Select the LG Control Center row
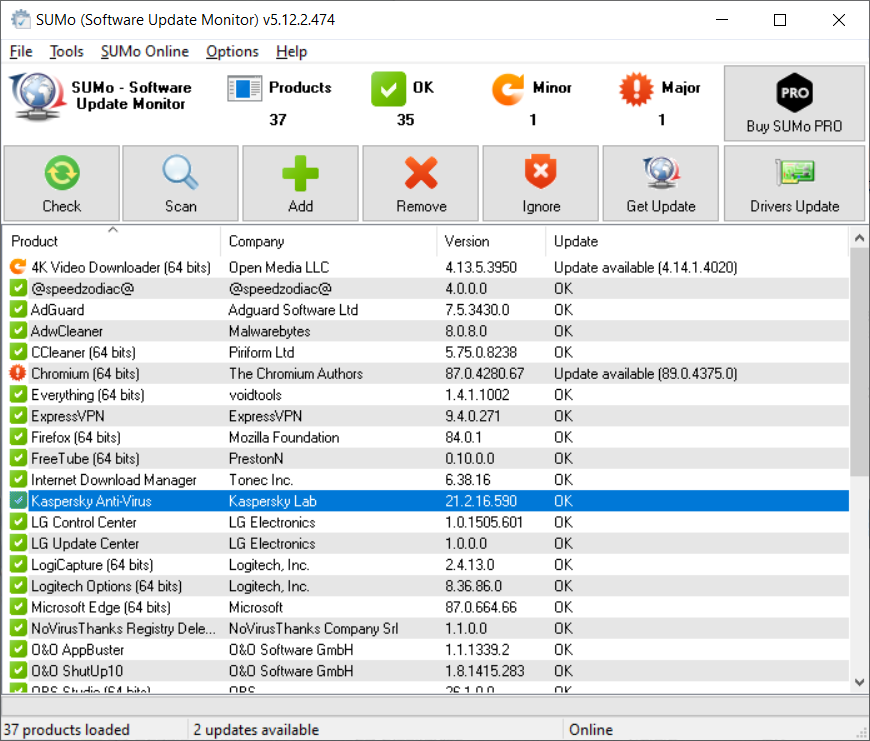The height and width of the screenshot is (741, 870). (x=426, y=522)
